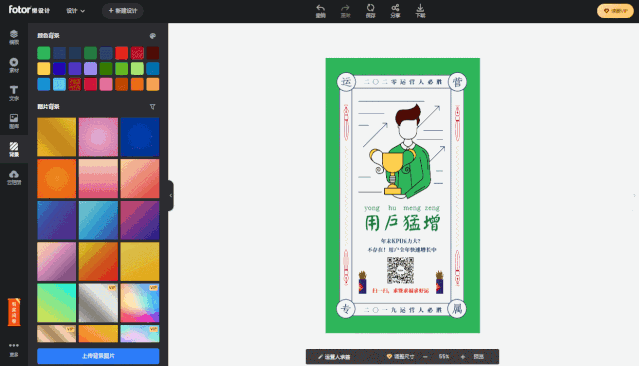Viewport: 639px width, 366px height.
Task: Open the color palette picker icon
Action: pos(153,36)
